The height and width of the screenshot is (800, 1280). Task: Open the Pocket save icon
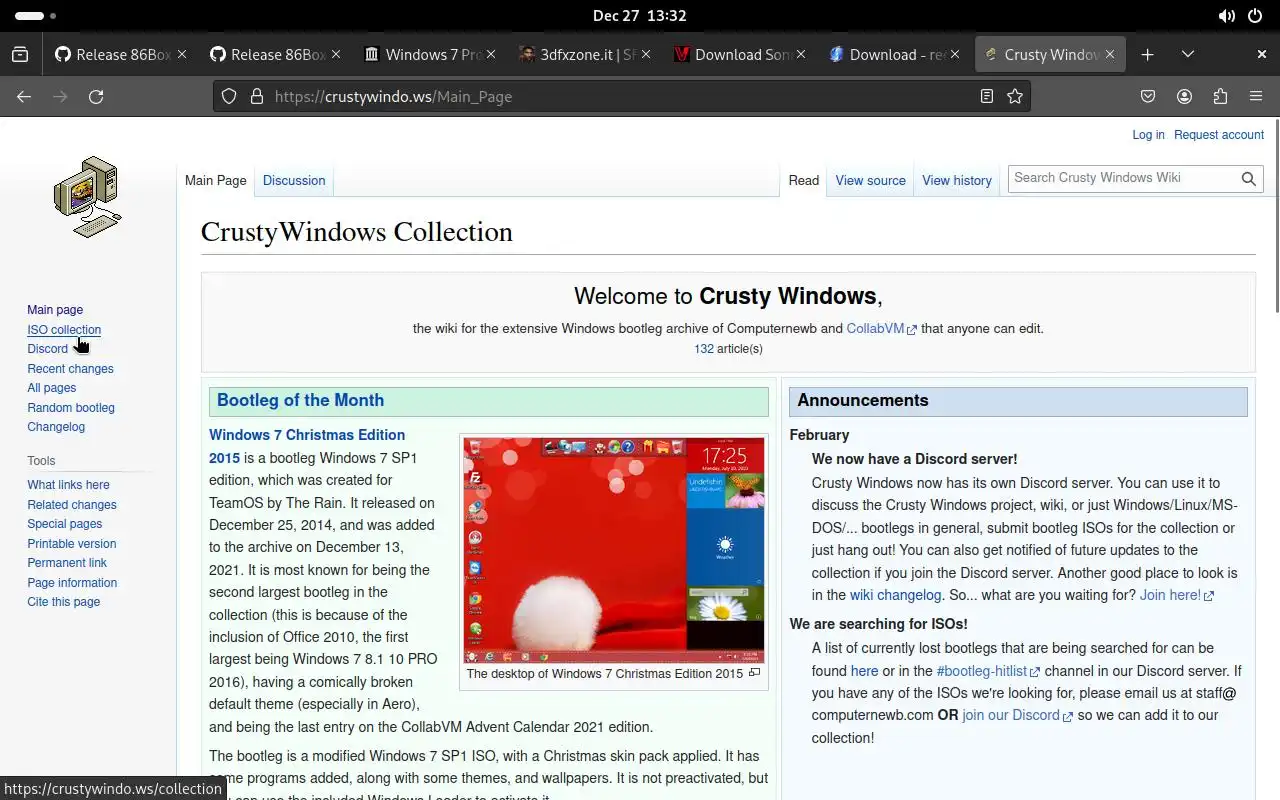pos(1148,96)
